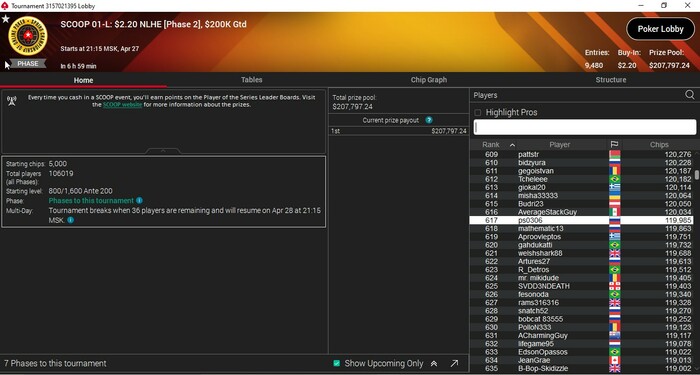This screenshot has height=375, width=700.
Task: Toggle the Highlight Pros checkbox
Action: [x=478, y=112]
